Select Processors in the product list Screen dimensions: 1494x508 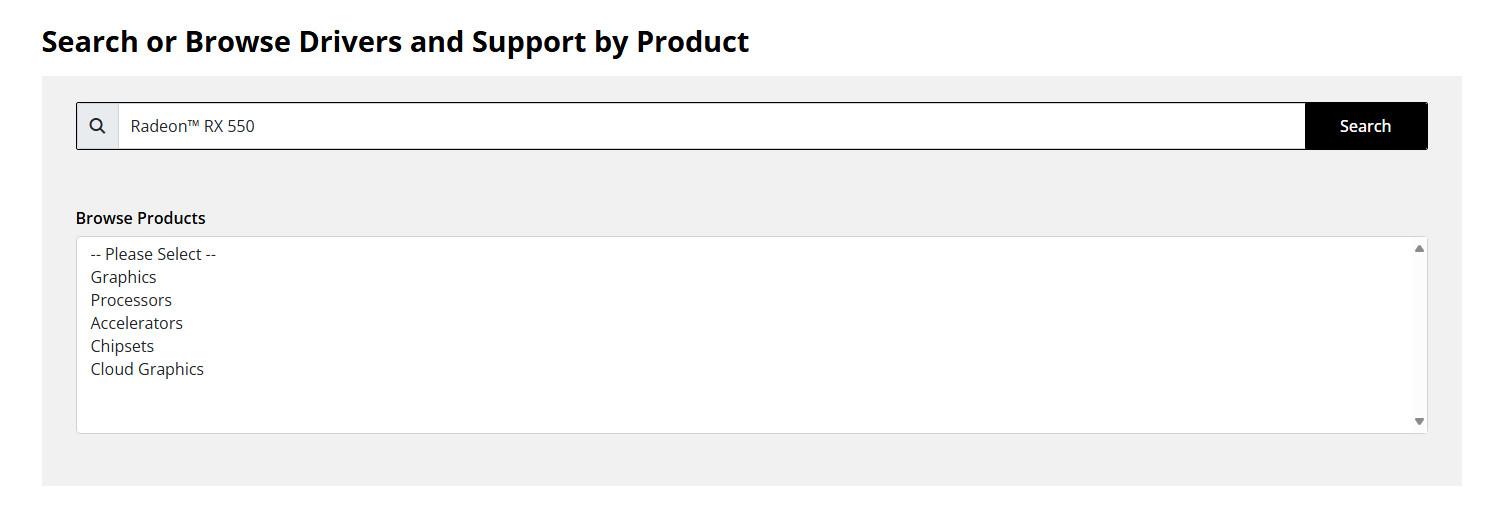coord(131,300)
